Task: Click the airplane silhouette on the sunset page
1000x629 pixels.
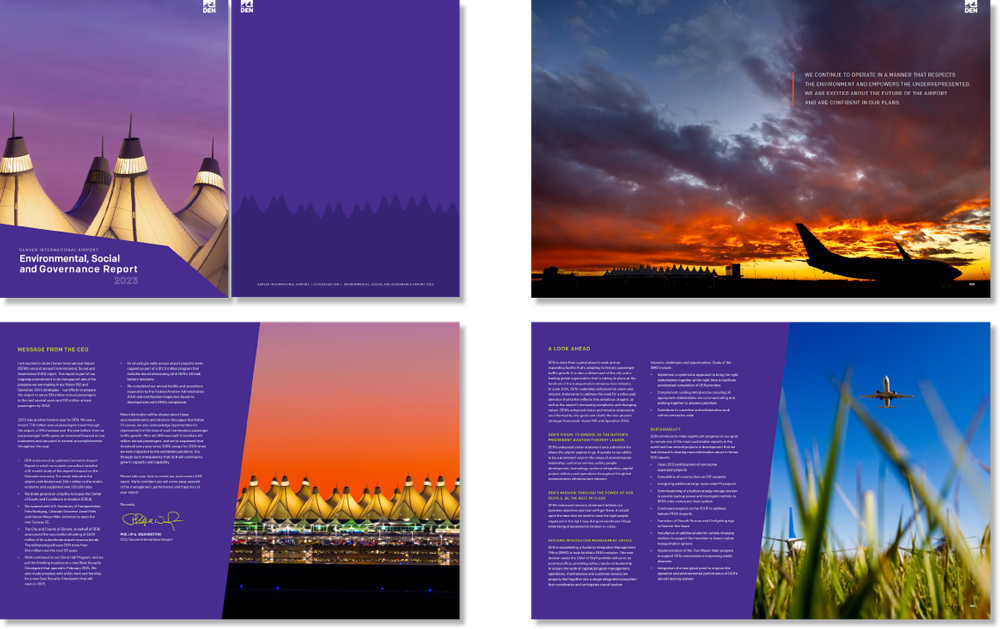Action: pyautogui.click(x=877, y=255)
